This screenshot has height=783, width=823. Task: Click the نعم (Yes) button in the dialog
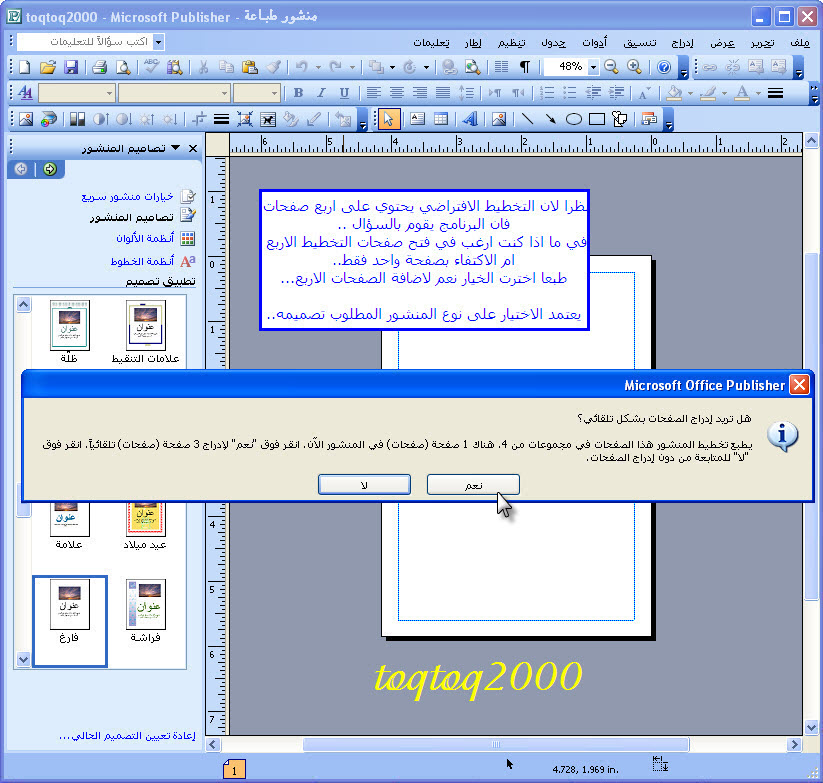pyautogui.click(x=473, y=484)
